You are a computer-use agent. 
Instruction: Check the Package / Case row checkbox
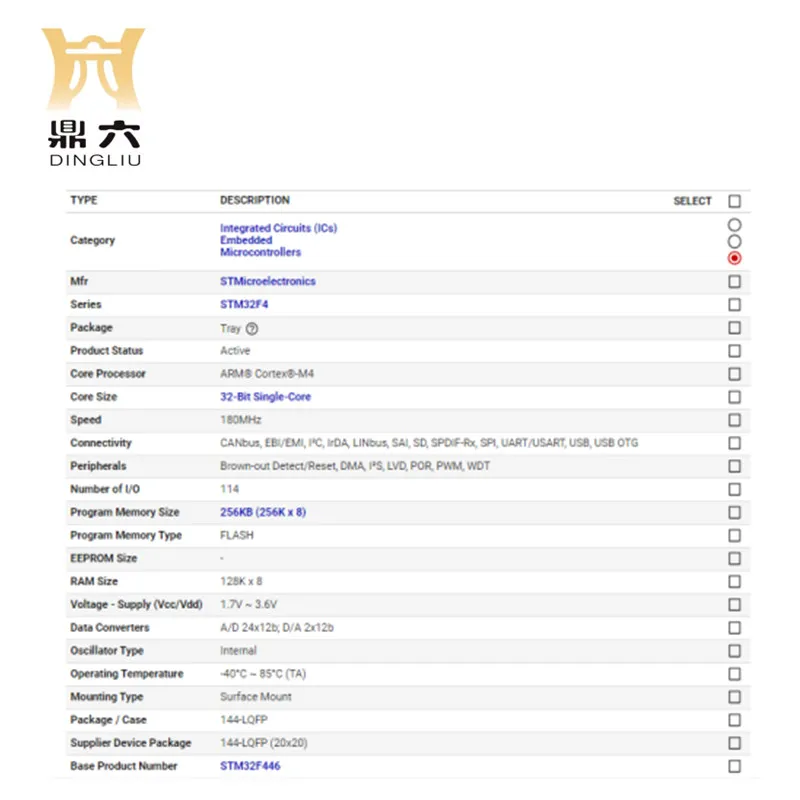click(734, 720)
